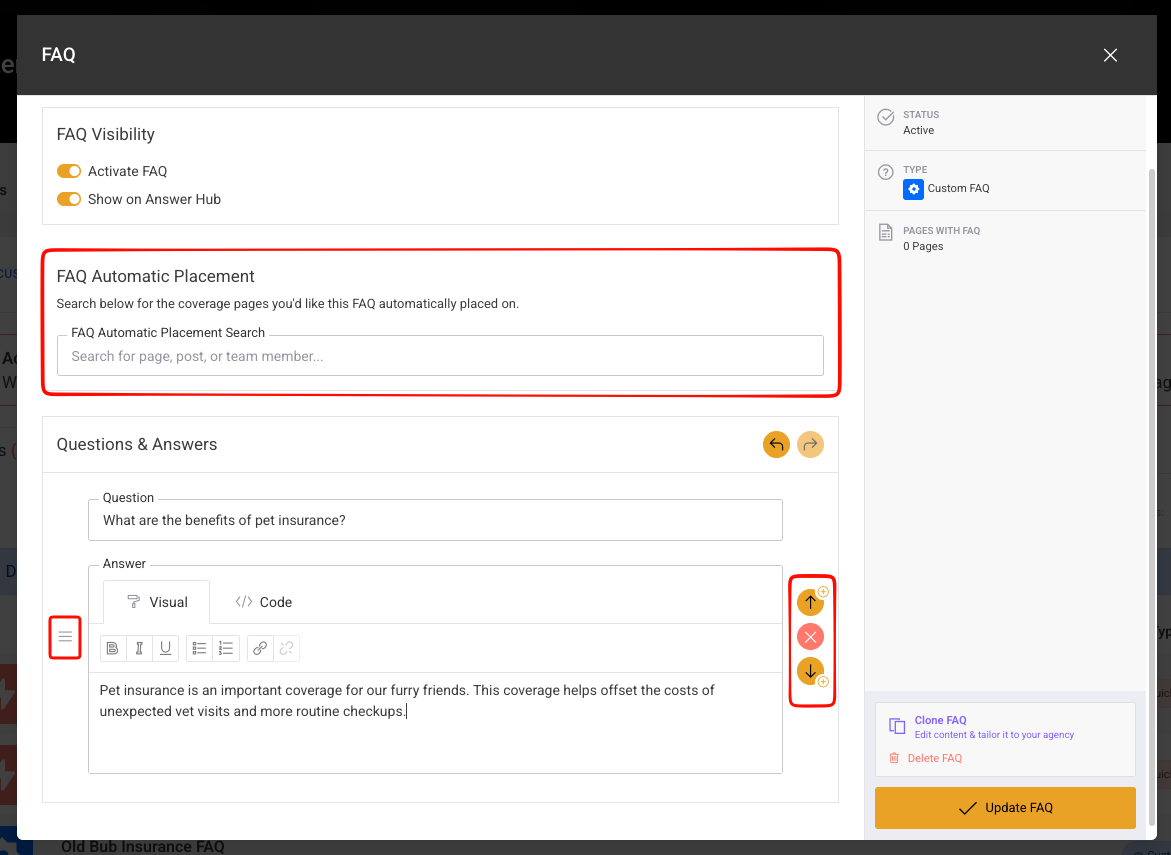Viewport: 1171px width, 855px height.
Task: Click the undo arrow in Questions & Answers
Action: [776, 444]
